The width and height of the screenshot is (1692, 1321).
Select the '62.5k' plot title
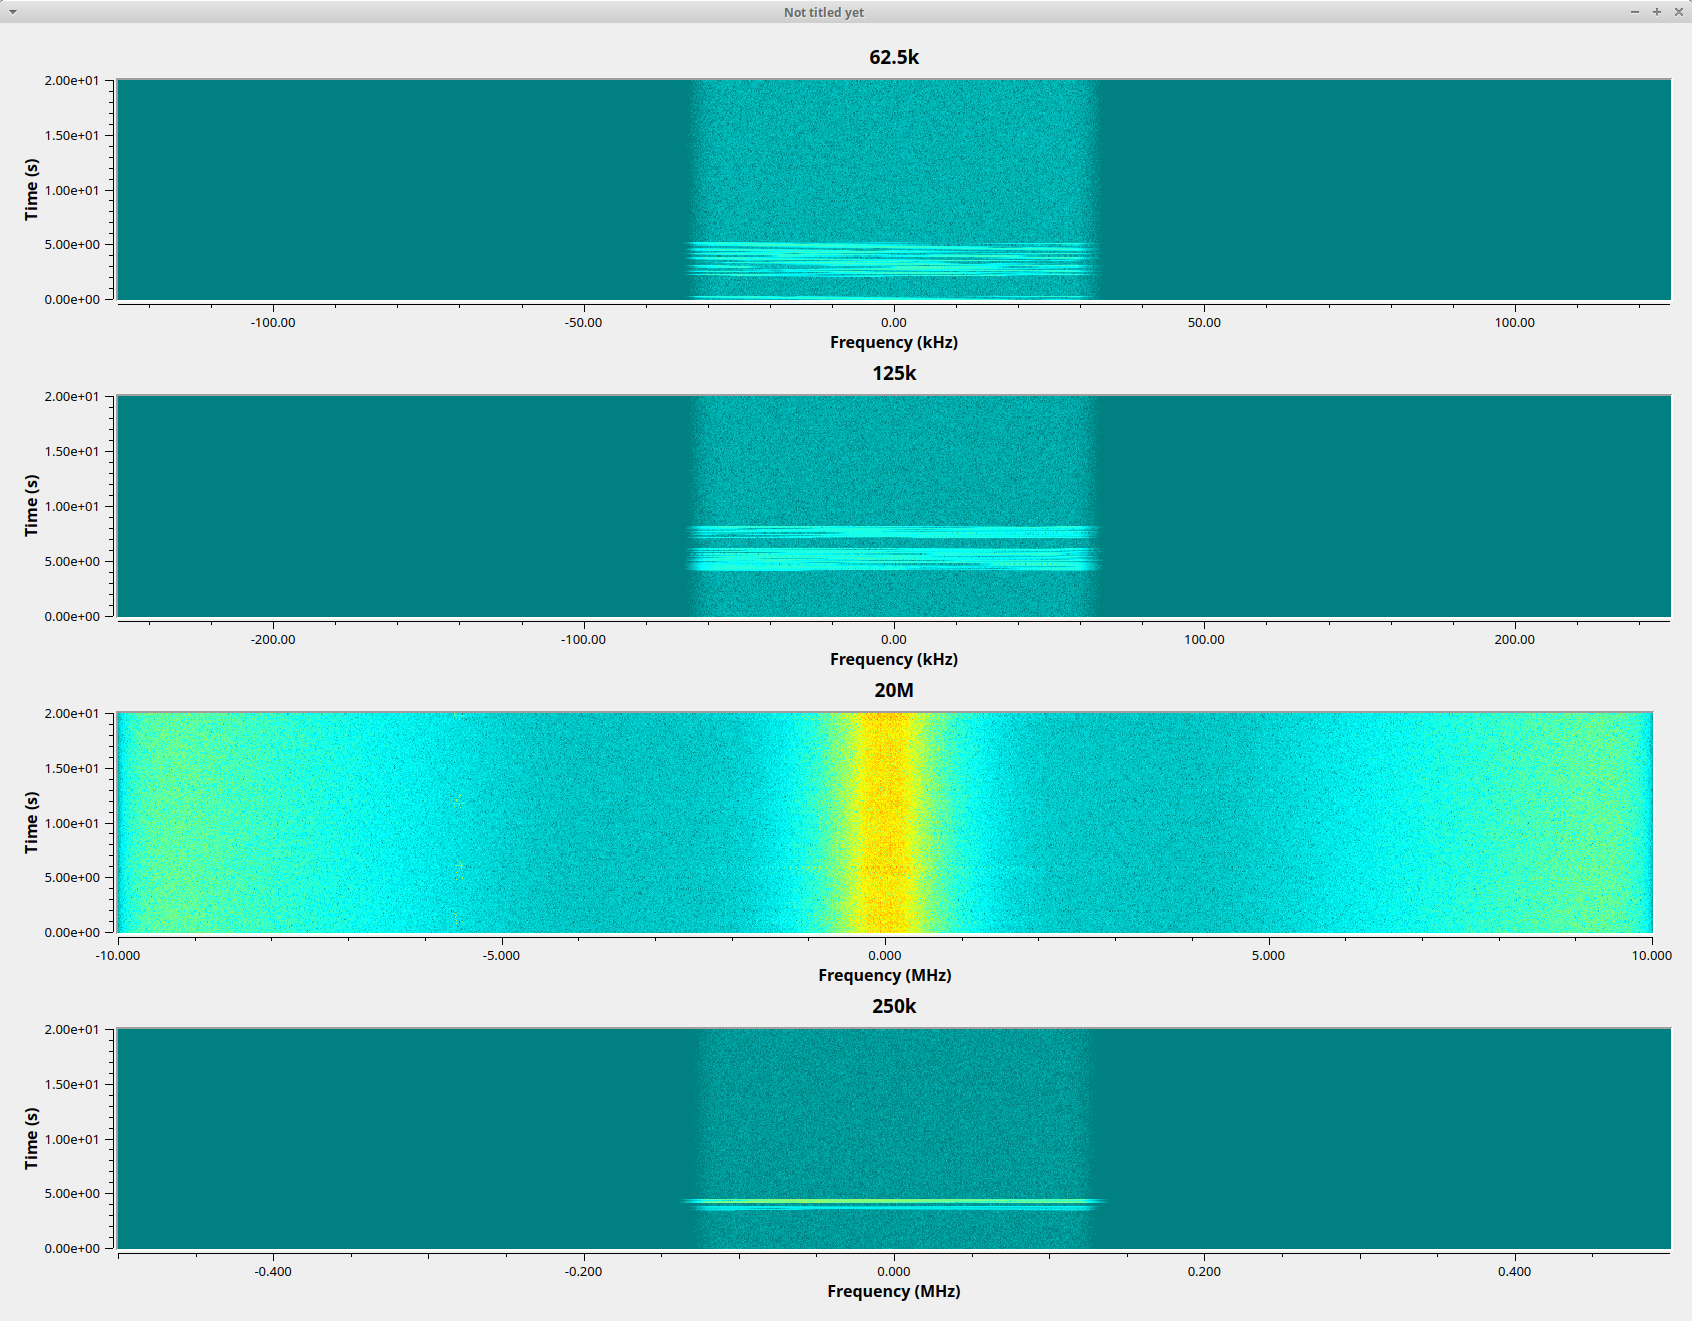pyautogui.click(x=893, y=57)
